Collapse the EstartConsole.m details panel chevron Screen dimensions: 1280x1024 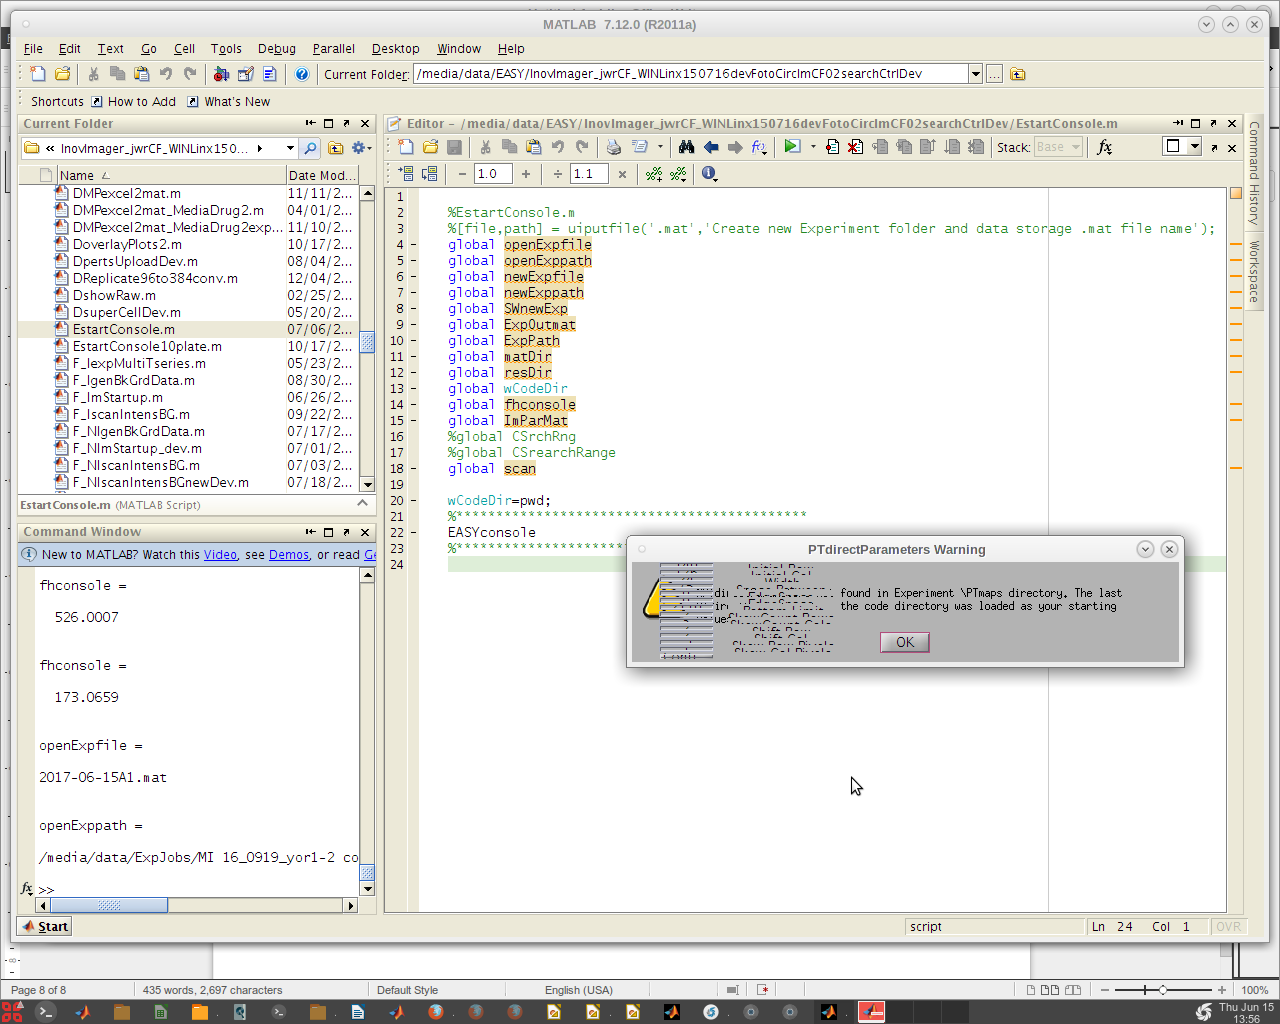tap(363, 504)
